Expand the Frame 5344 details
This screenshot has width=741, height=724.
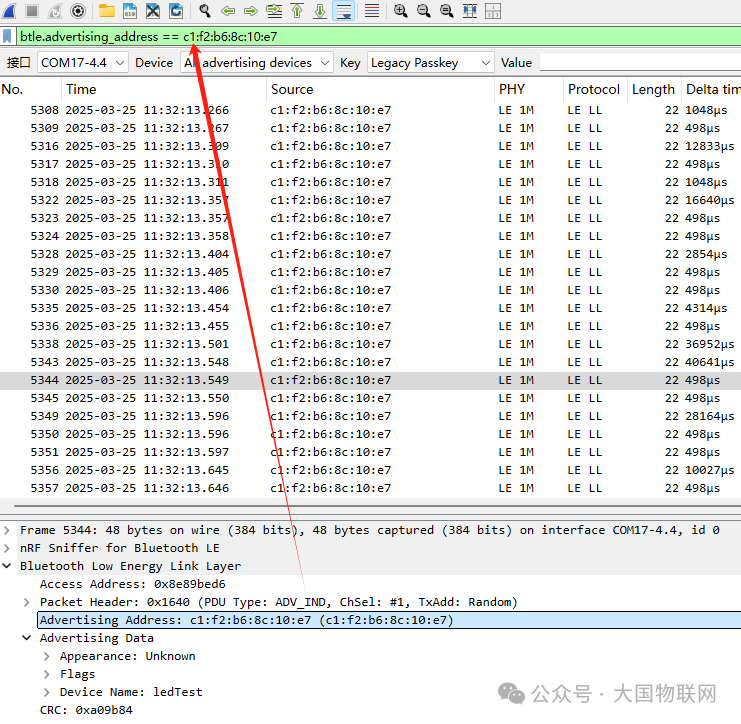pos(7,530)
